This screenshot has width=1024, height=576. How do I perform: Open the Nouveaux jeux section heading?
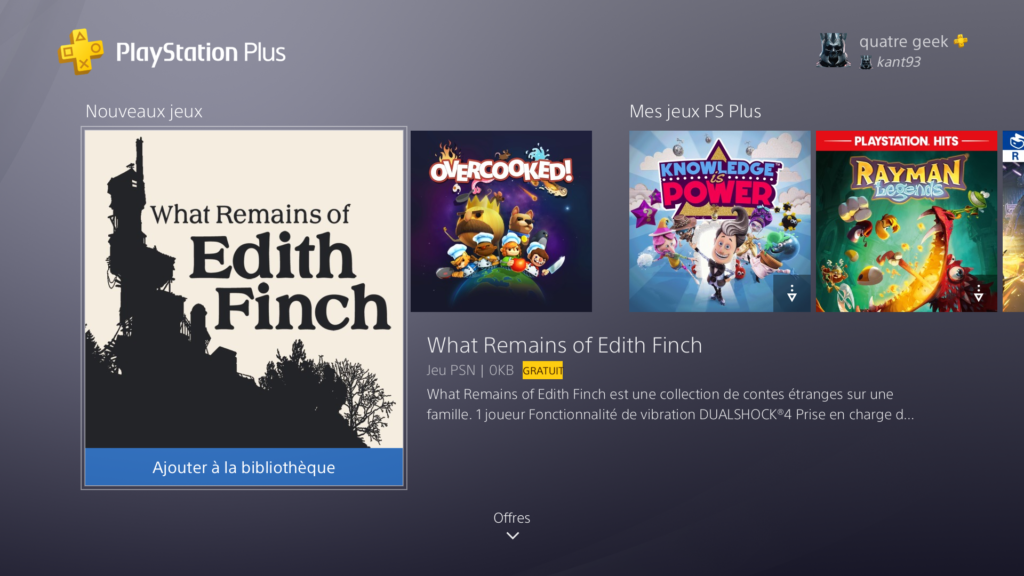[144, 112]
